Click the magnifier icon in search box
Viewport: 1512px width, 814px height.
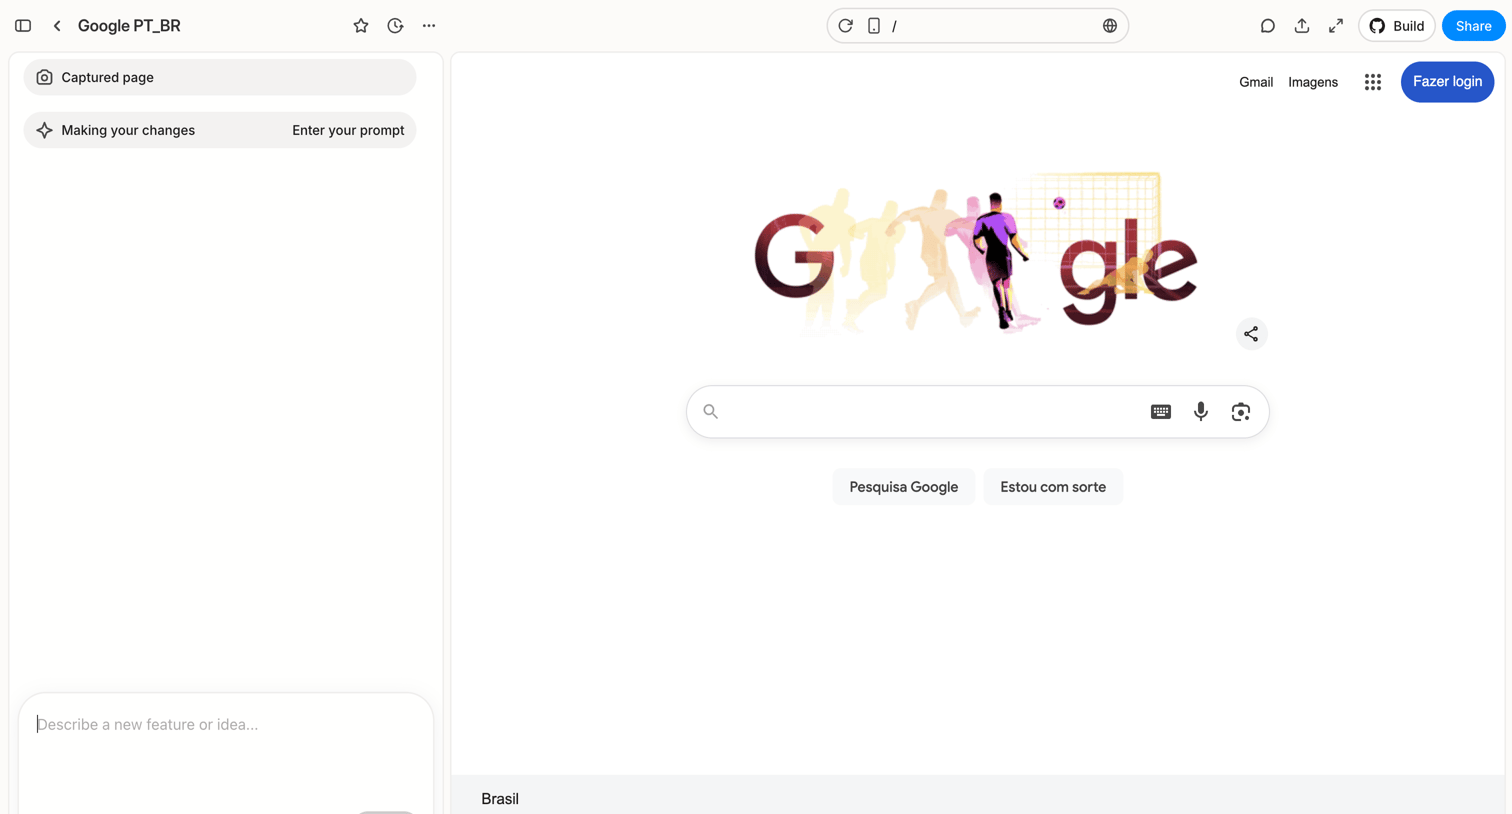pos(711,412)
